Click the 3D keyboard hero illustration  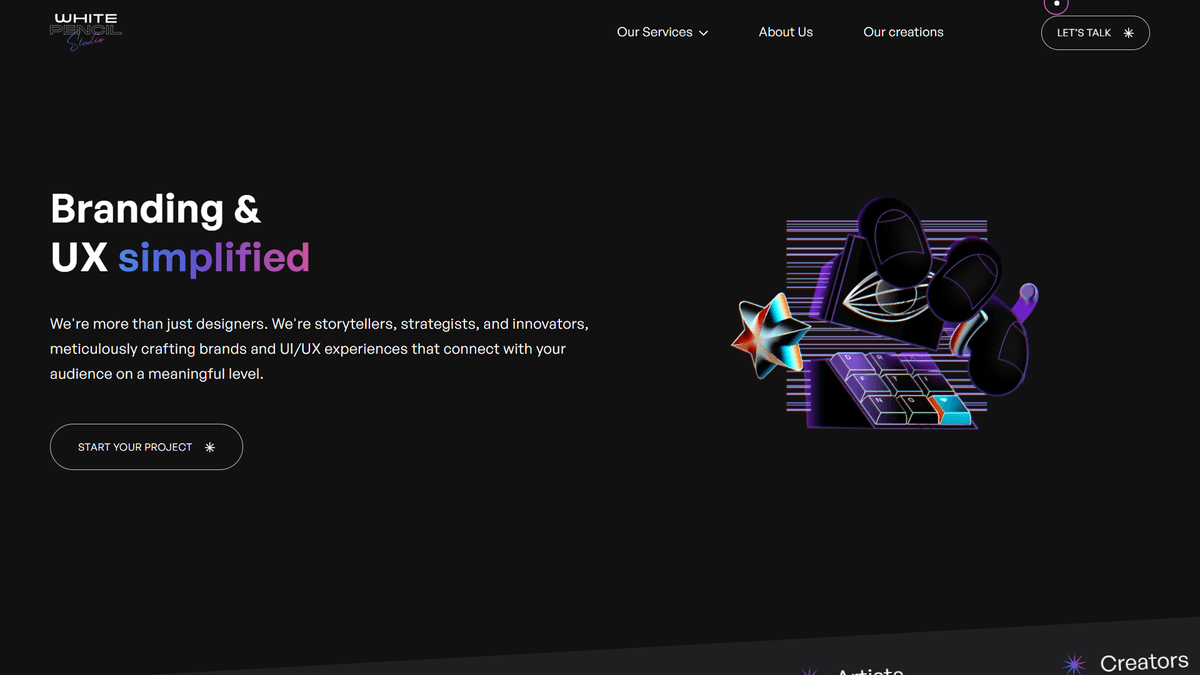tap(885, 312)
